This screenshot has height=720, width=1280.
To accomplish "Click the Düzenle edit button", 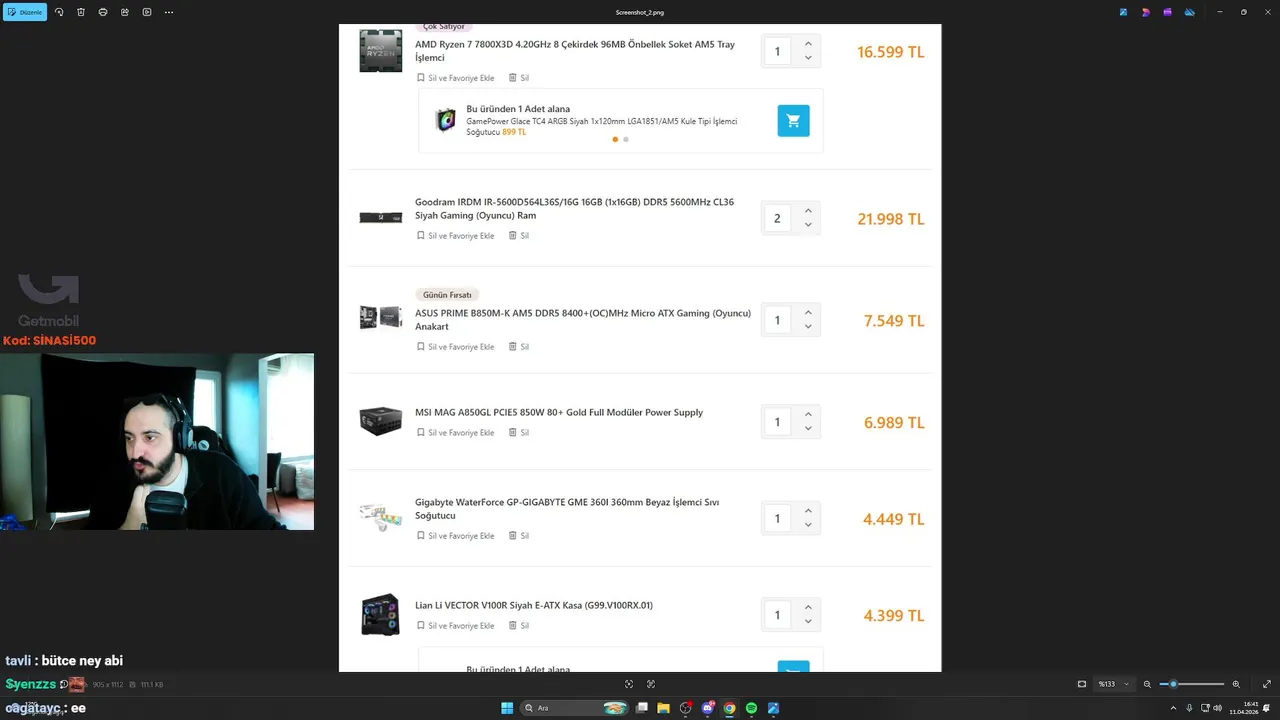I will tap(25, 12).
